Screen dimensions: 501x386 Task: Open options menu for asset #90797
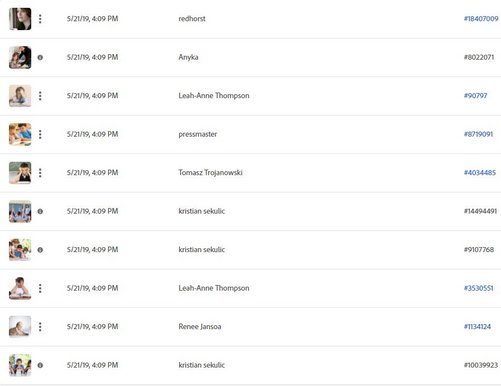coord(40,96)
